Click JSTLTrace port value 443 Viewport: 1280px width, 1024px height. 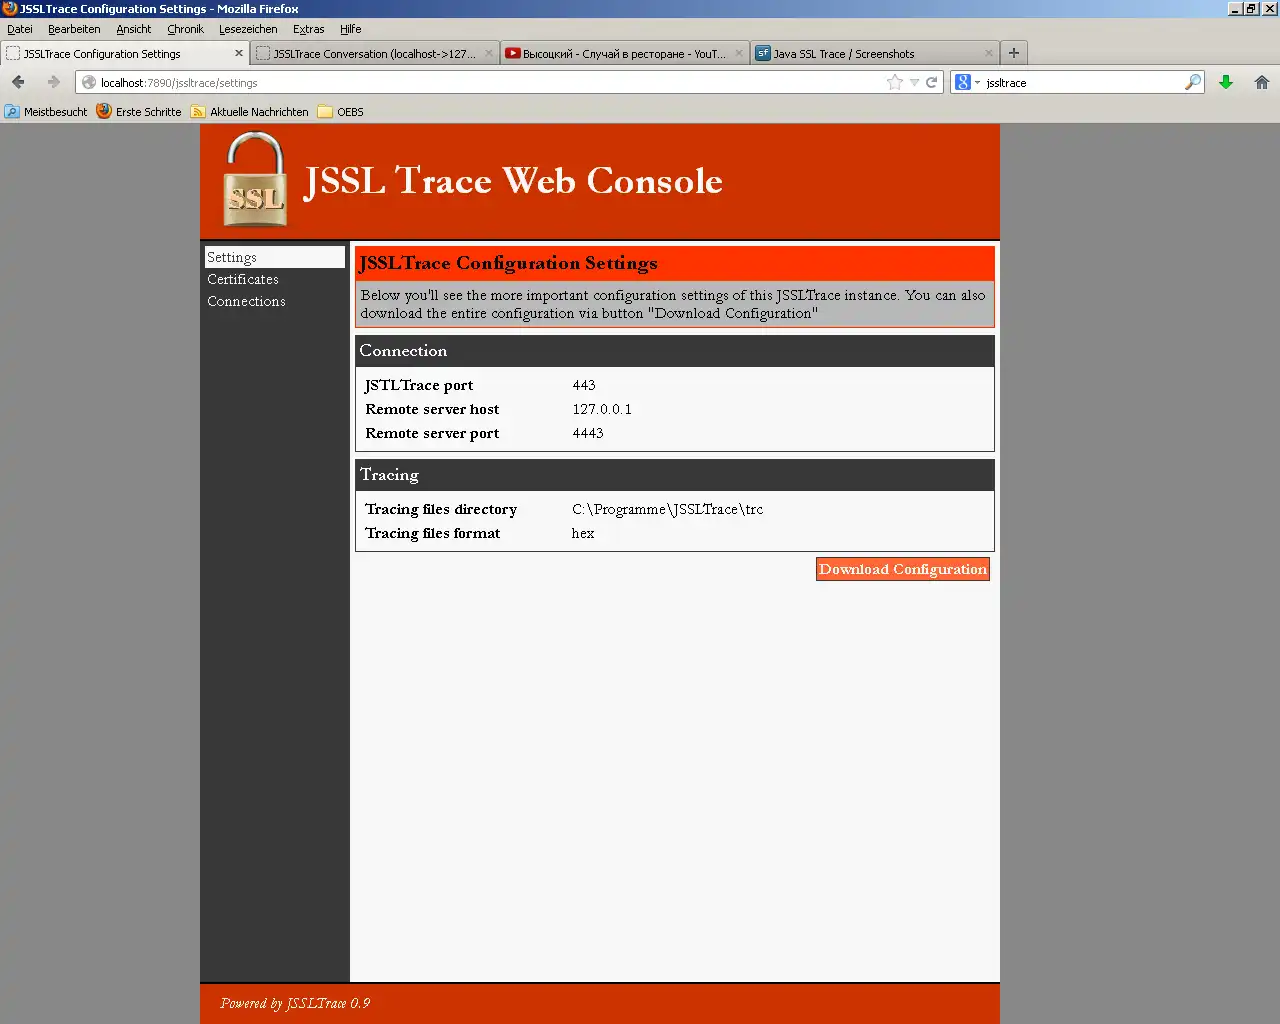pyautogui.click(x=584, y=385)
